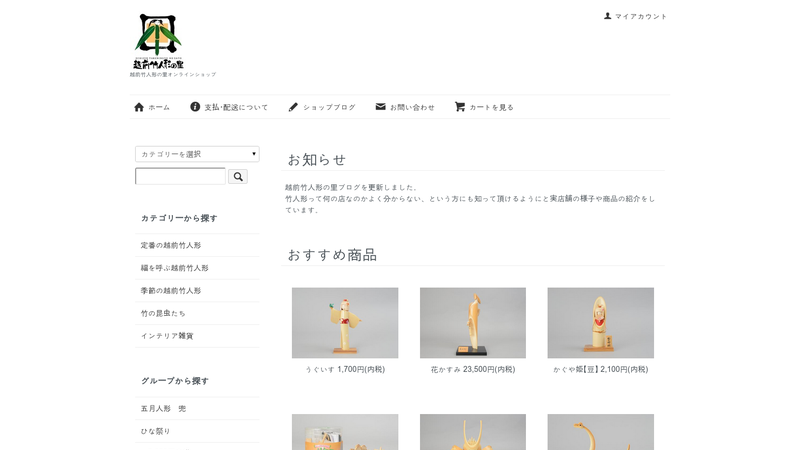The width and height of the screenshot is (800, 450).
Task: Click the home icon in navigation
Action: click(139, 107)
